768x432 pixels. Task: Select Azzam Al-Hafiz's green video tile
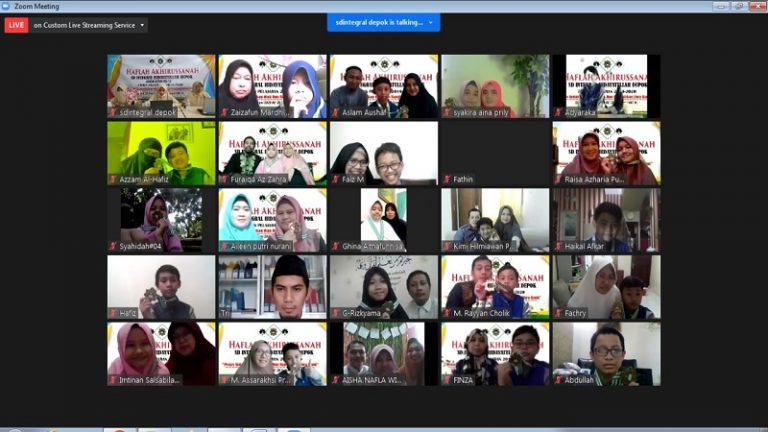pyautogui.click(x=161, y=153)
